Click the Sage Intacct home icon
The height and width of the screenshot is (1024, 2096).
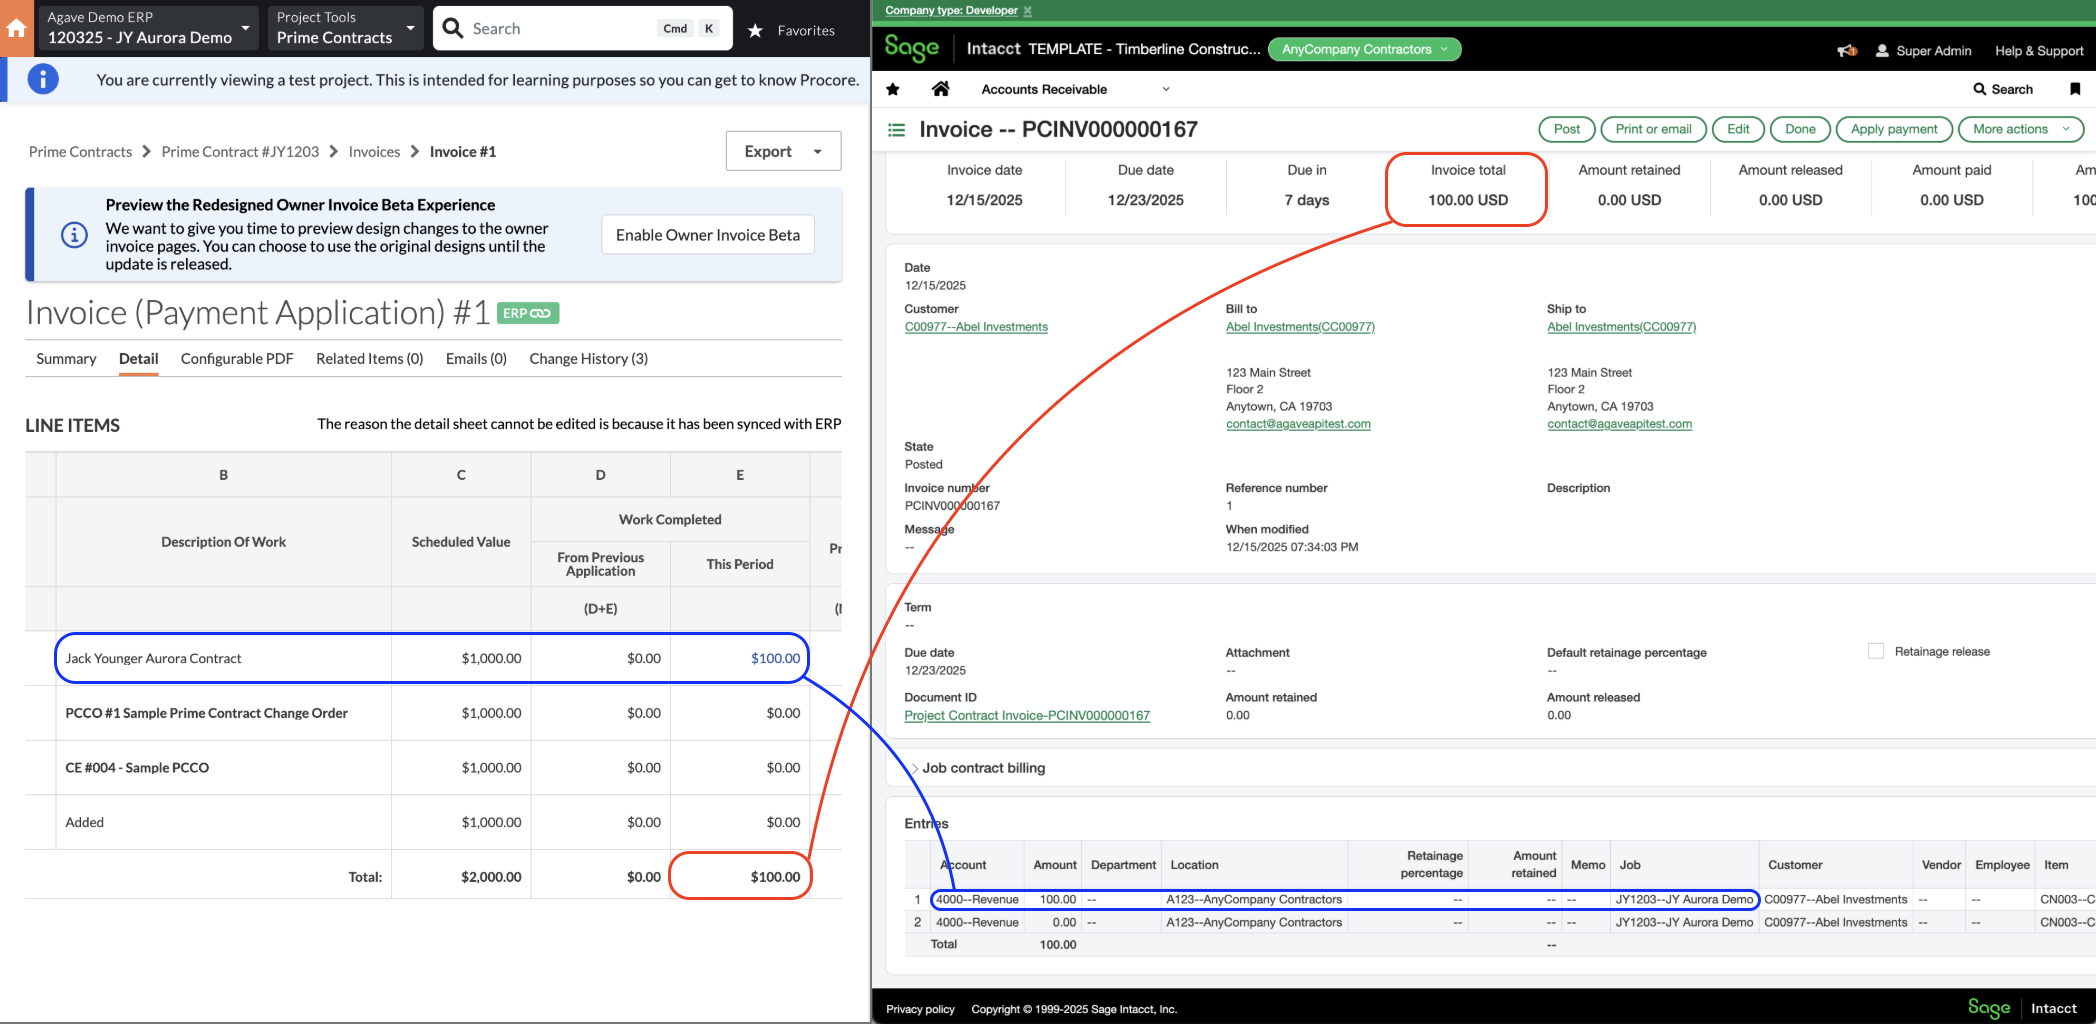click(x=940, y=89)
